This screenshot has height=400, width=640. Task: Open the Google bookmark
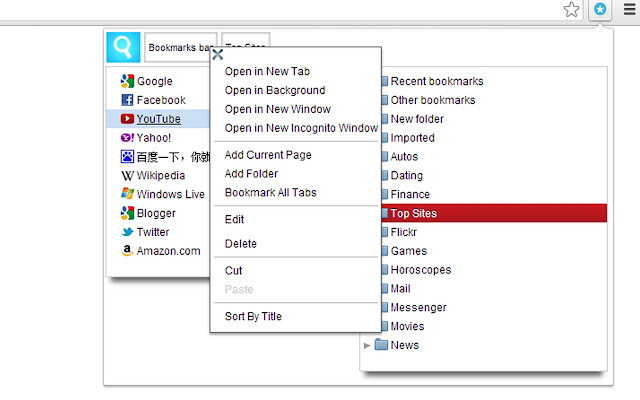155,81
